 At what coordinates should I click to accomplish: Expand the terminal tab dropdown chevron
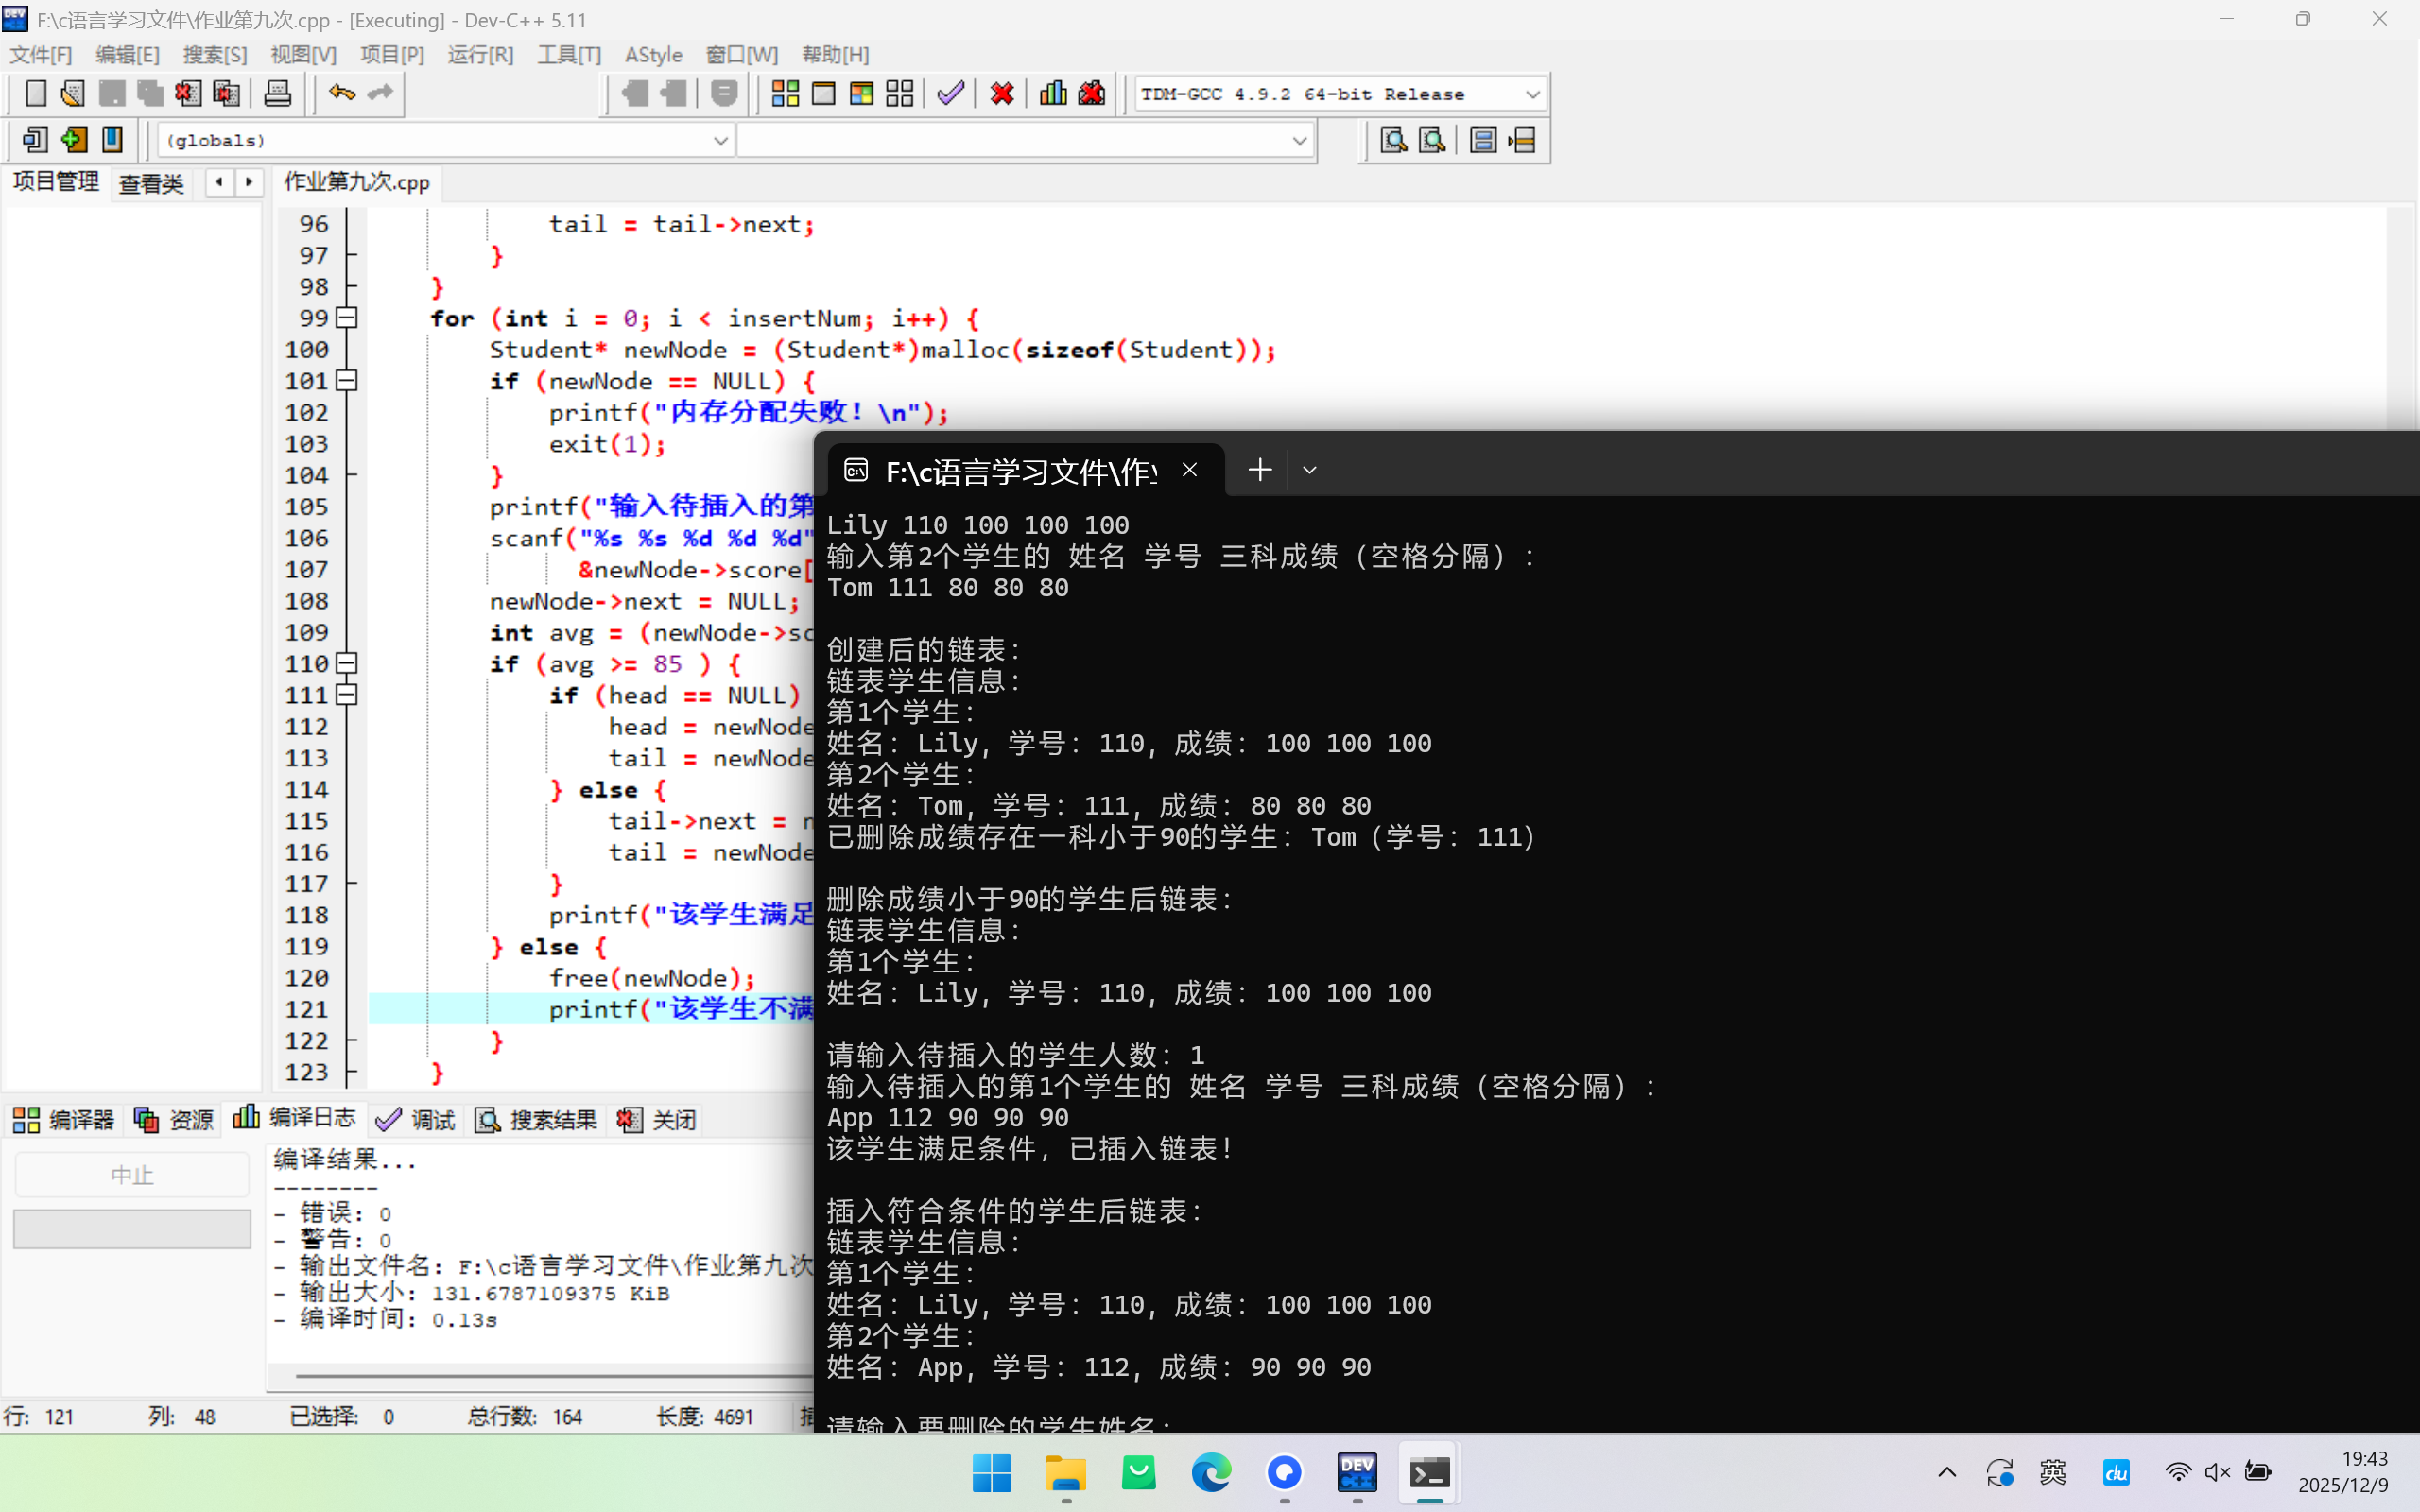[x=1309, y=470]
